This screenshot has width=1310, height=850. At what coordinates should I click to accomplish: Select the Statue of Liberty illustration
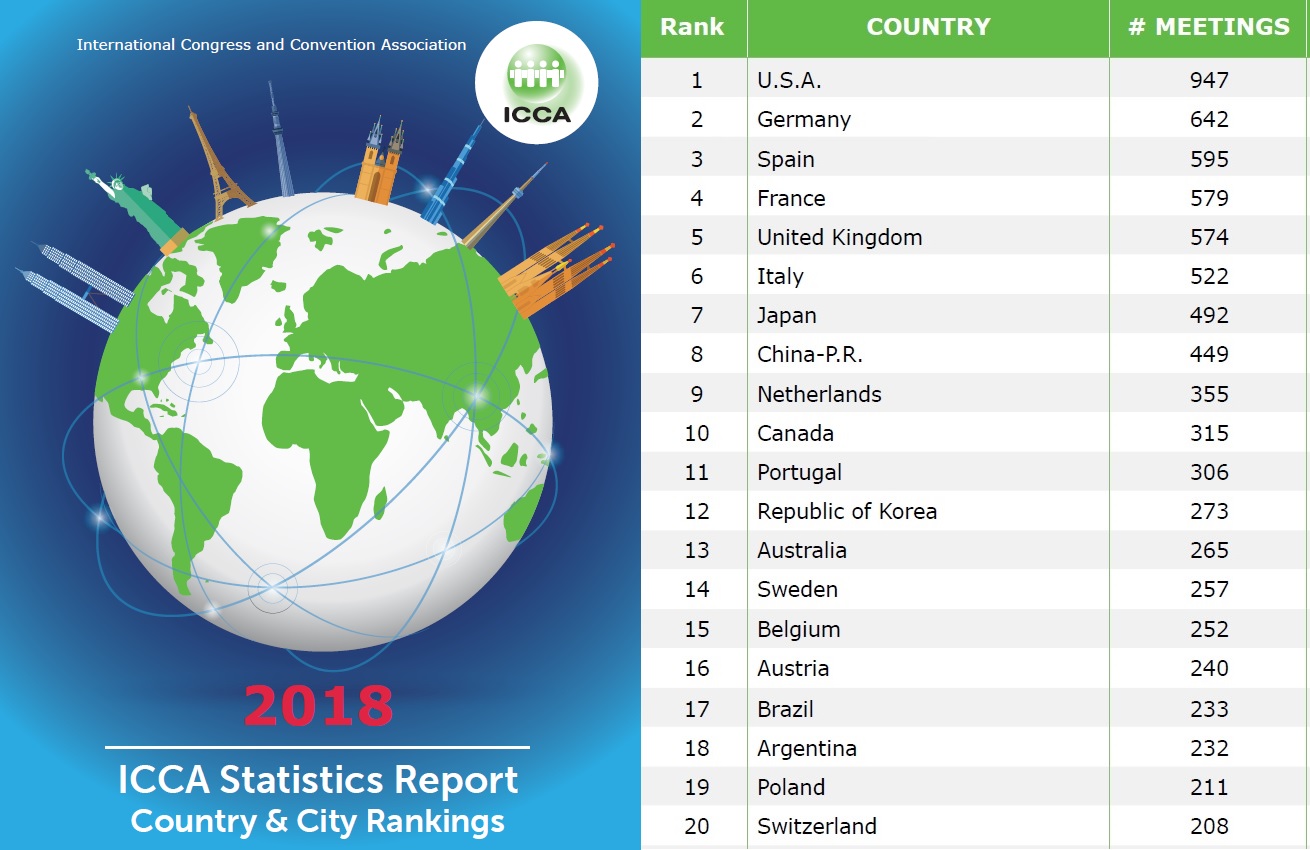pyautogui.click(x=140, y=207)
